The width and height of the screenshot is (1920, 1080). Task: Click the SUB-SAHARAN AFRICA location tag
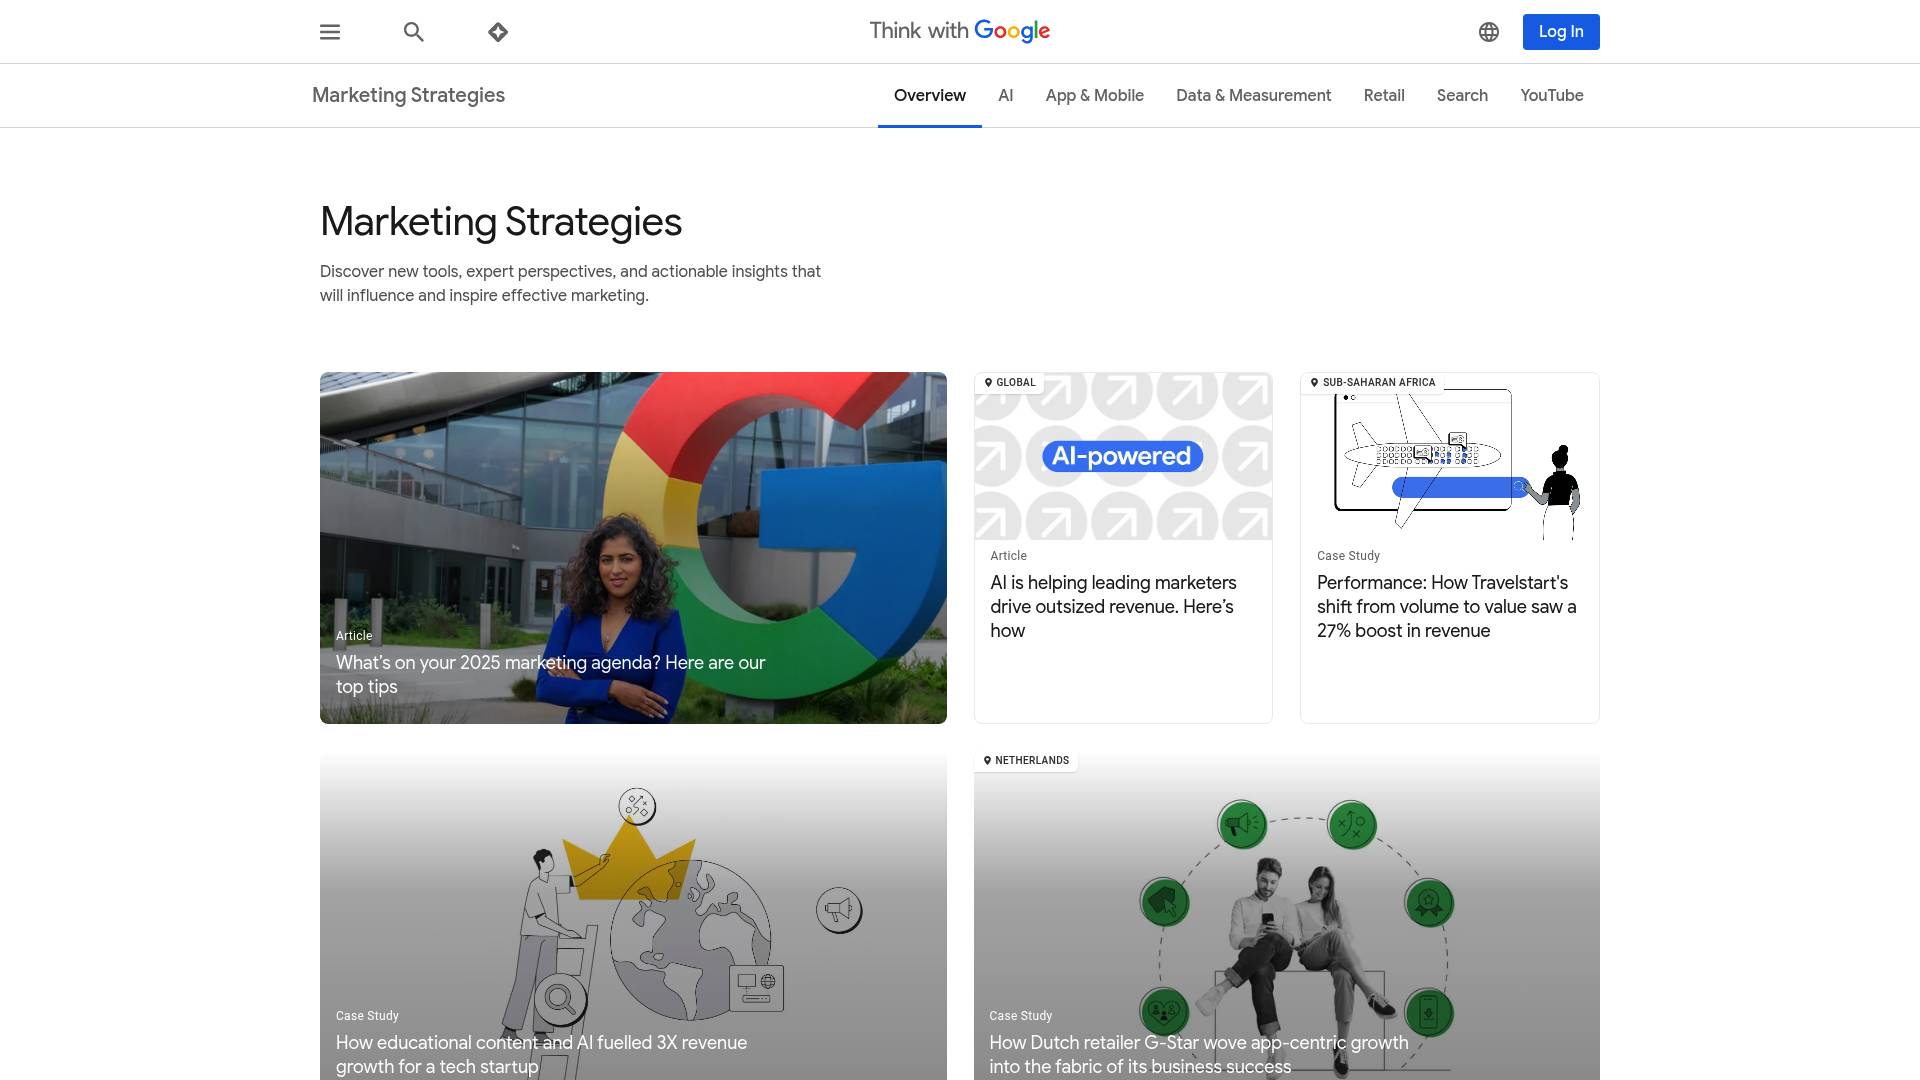(x=1372, y=383)
